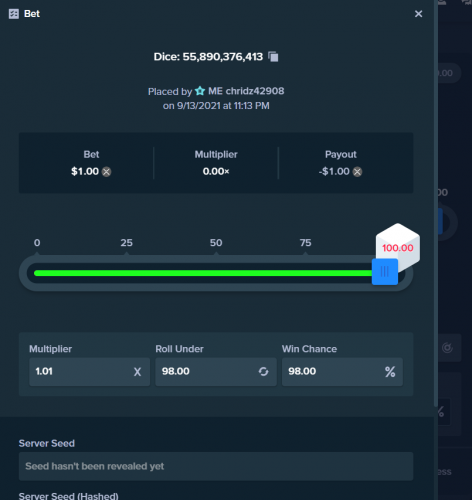Click the 100.00 dice result cube
This screenshot has height=500, width=472.
(398, 247)
